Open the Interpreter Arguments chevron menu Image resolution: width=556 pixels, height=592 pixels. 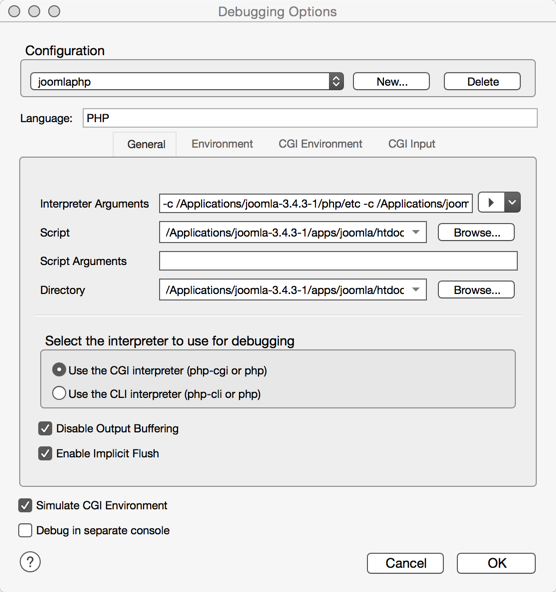point(512,202)
